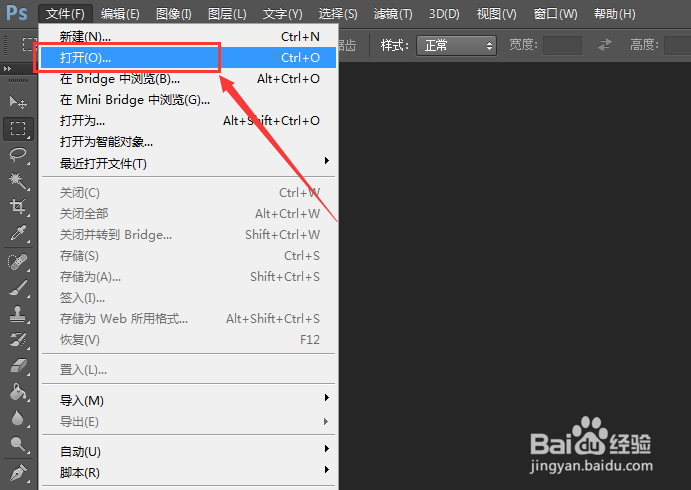
Task: Select the Brush tool
Action: tap(18, 288)
